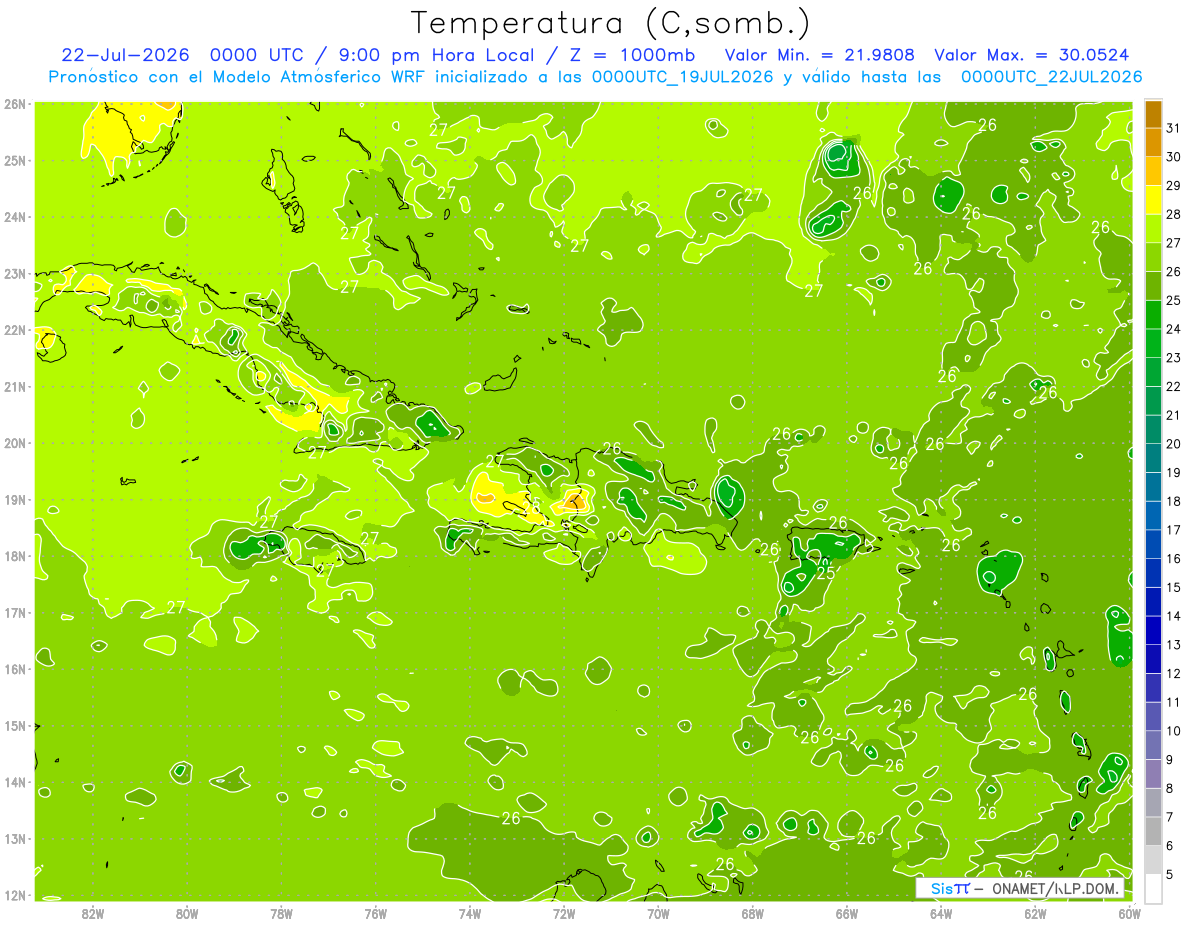Viewport: 1200px width, 927px height.
Task: Click the orange legend swatch between 30 and 31
Action: pyautogui.click(x=1153, y=142)
